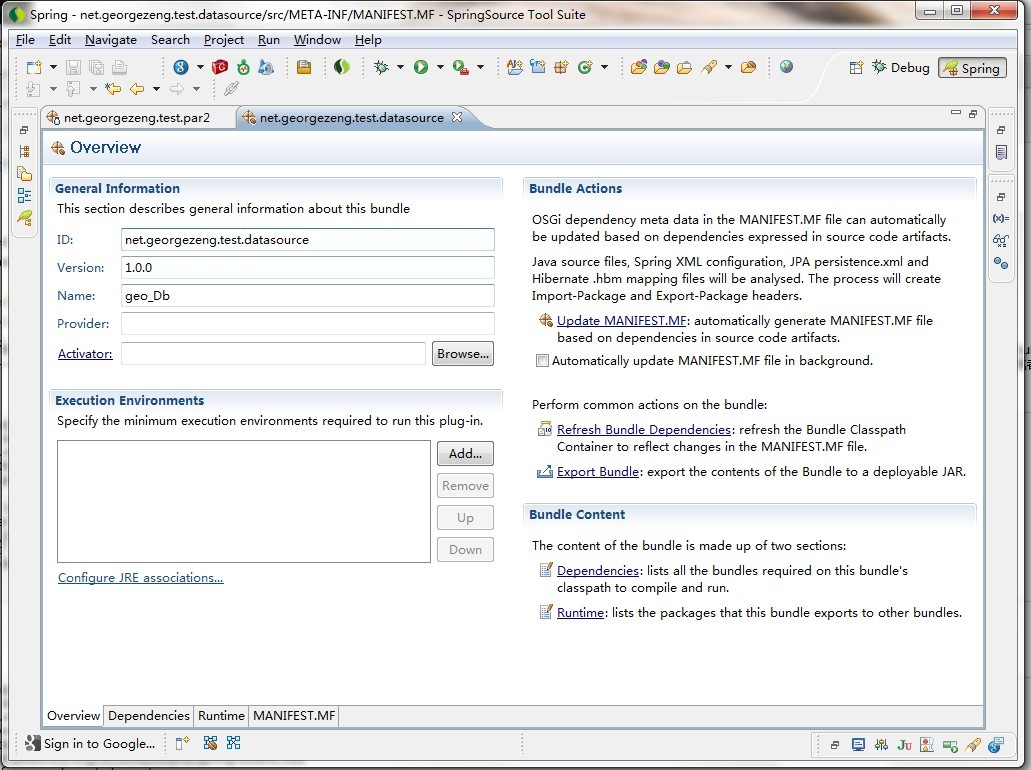Click the Execution Environments list box
This screenshot has width=1031, height=770.
(x=244, y=501)
